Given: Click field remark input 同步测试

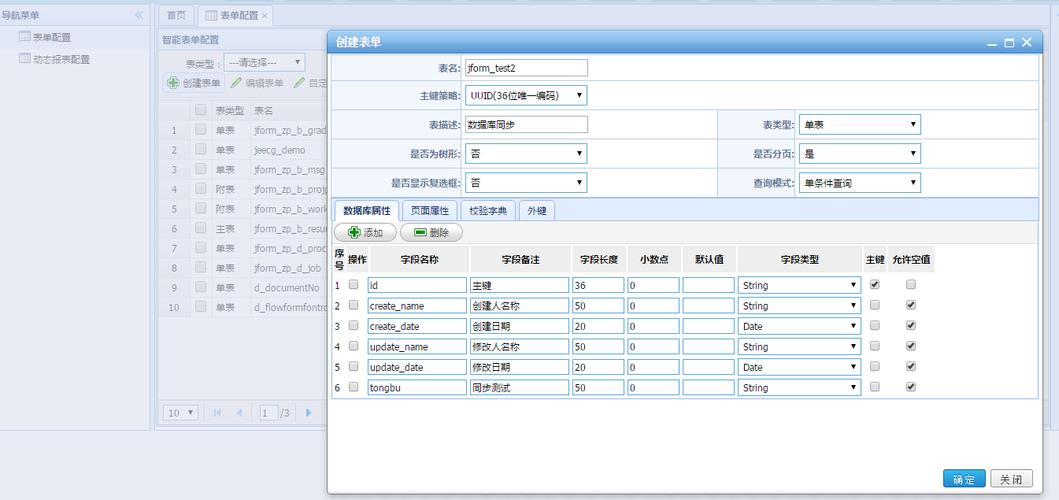Looking at the screenshot, I should click(520, 387).
